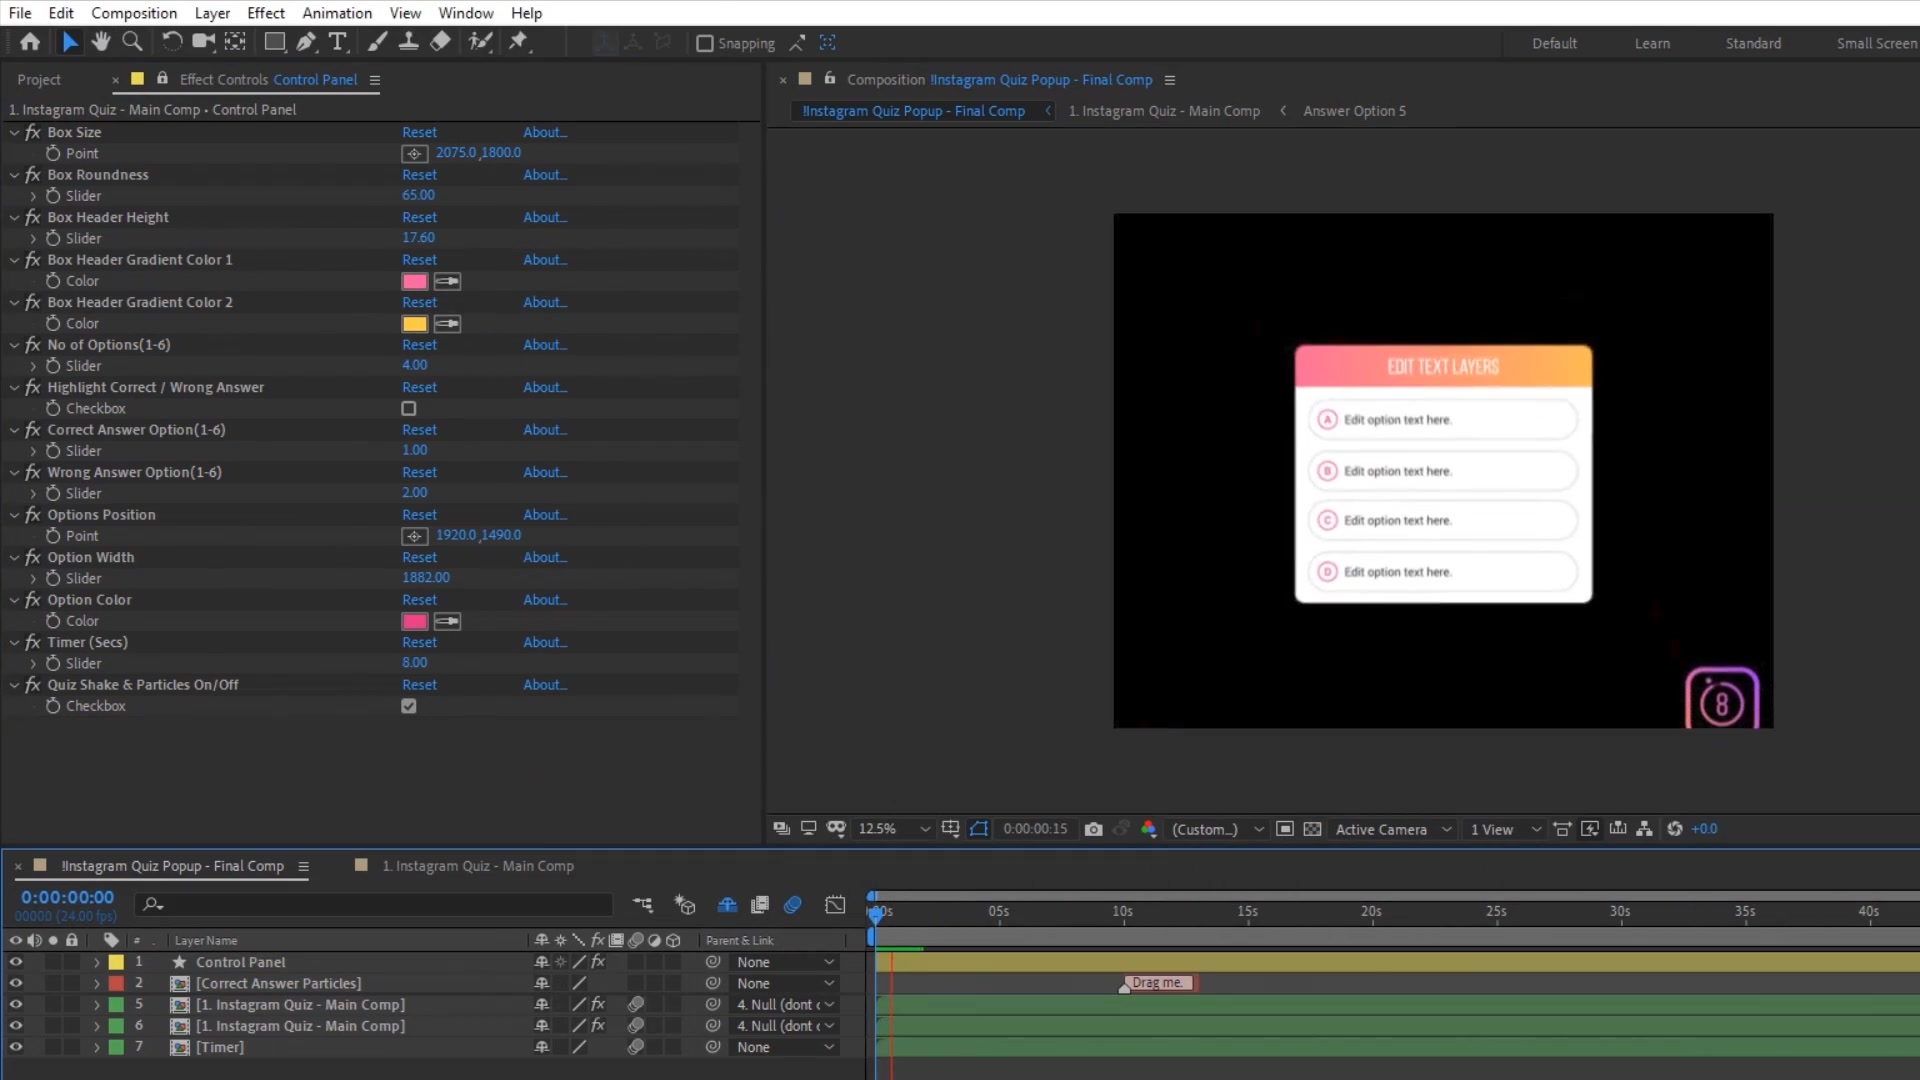Select the Zoom magnifier tool

point(132,42)
